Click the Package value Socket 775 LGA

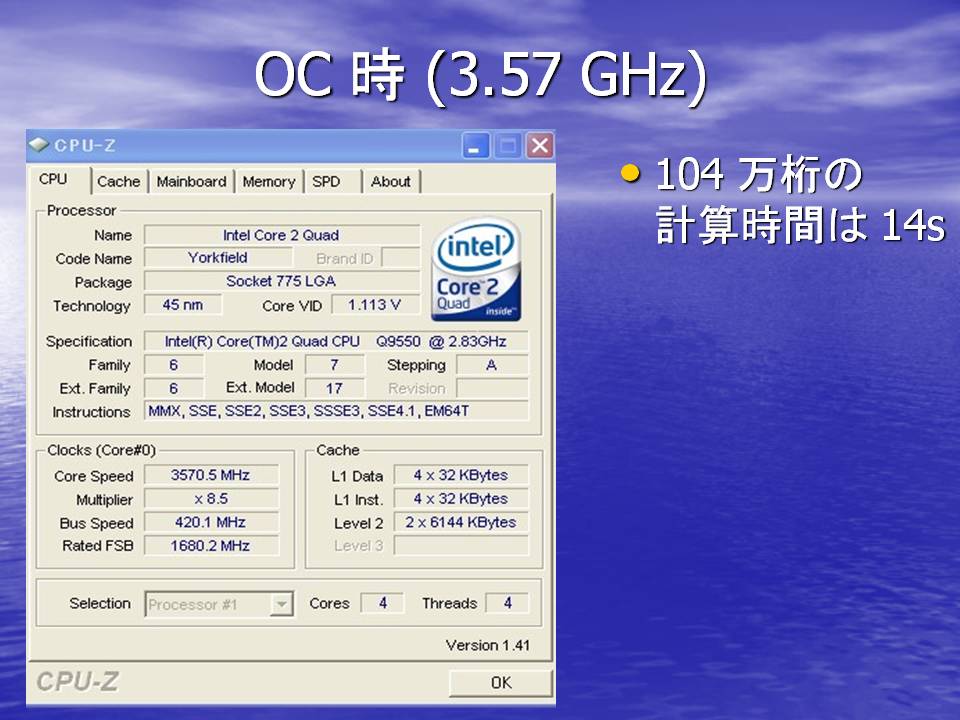282,281
